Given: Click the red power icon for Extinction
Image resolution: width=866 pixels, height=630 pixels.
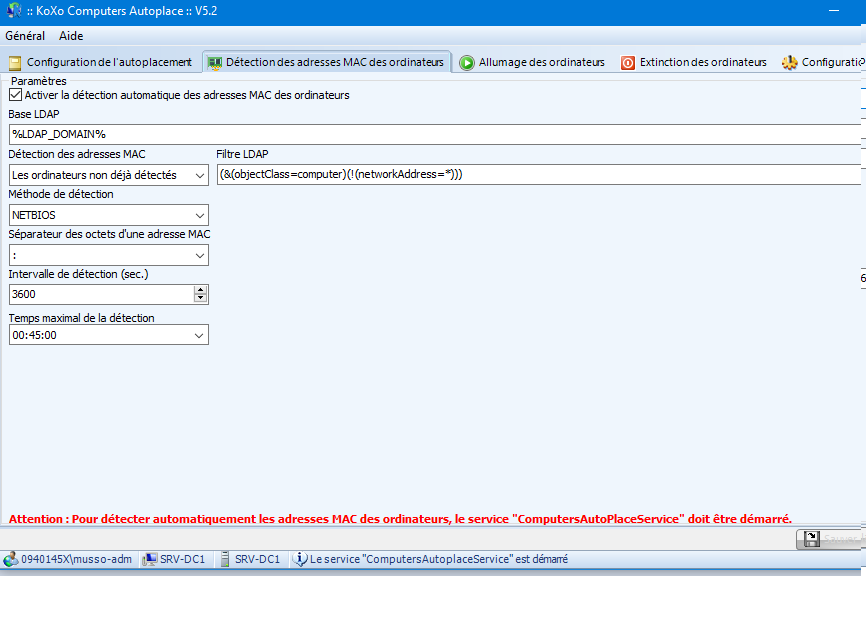Looking at the screenshot, I should point(627,63).
